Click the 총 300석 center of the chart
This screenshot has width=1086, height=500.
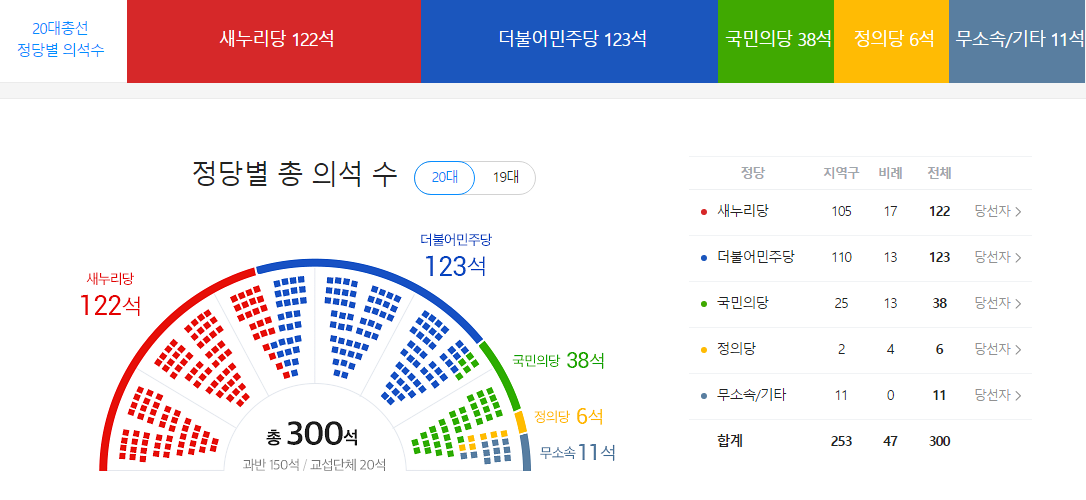point(314,435)
